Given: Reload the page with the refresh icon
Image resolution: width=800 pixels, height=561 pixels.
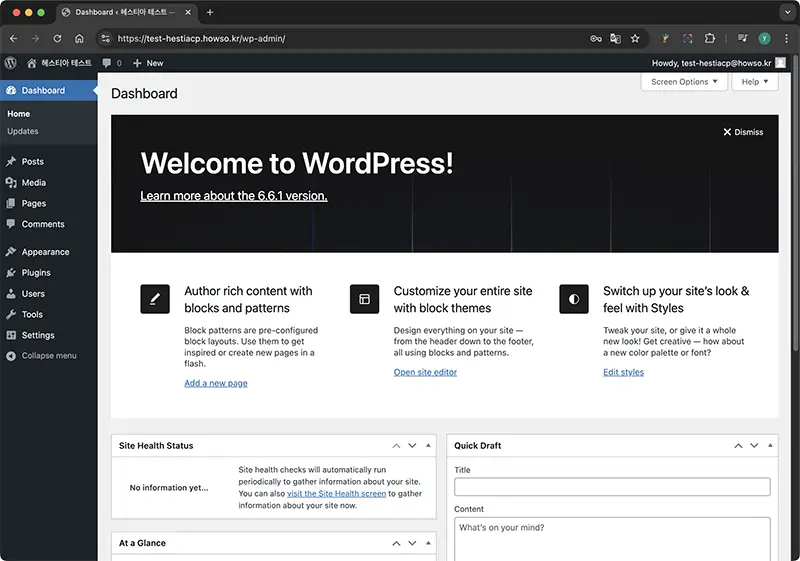Looking at the screenshot, I should [x=57, y=38].
